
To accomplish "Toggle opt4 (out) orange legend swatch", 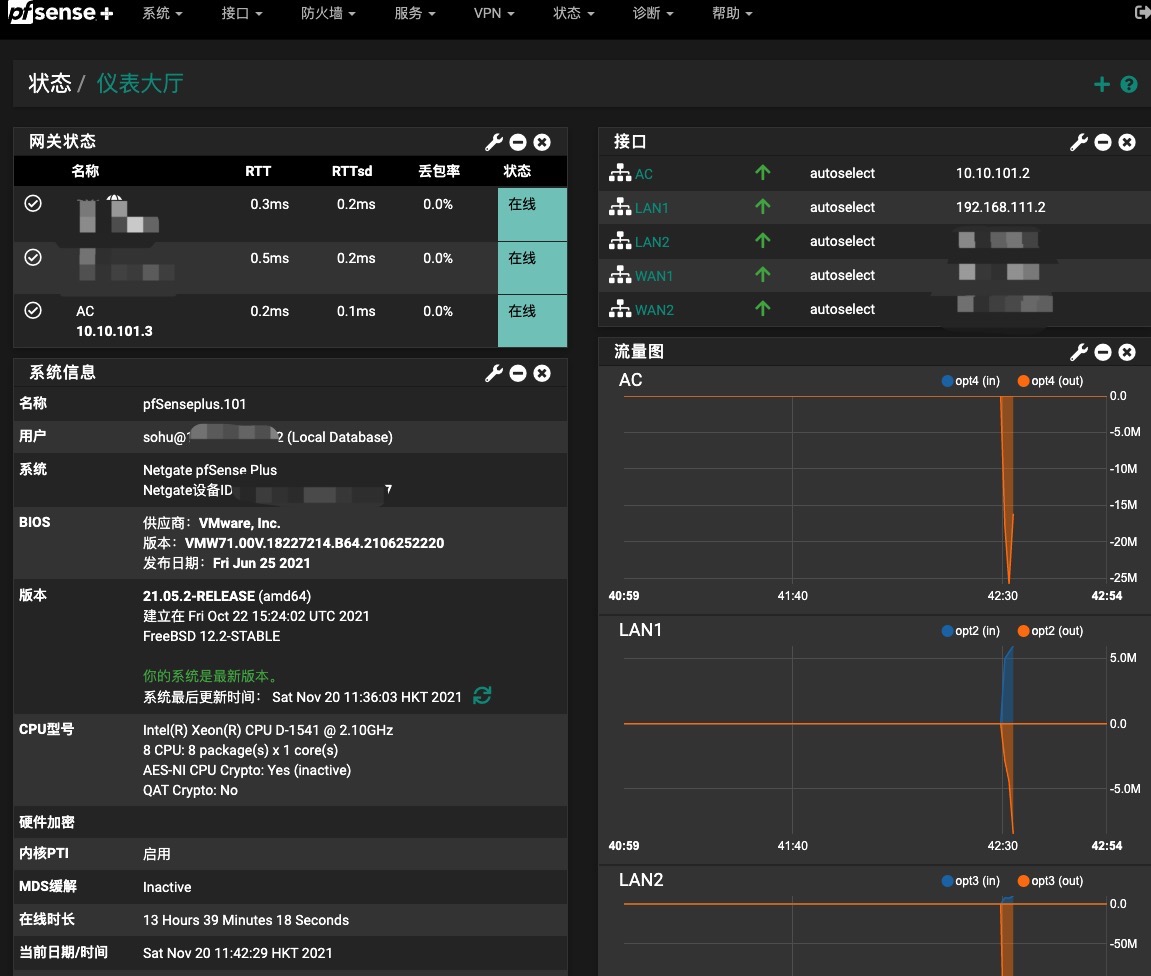I will tap(1023, 381).
